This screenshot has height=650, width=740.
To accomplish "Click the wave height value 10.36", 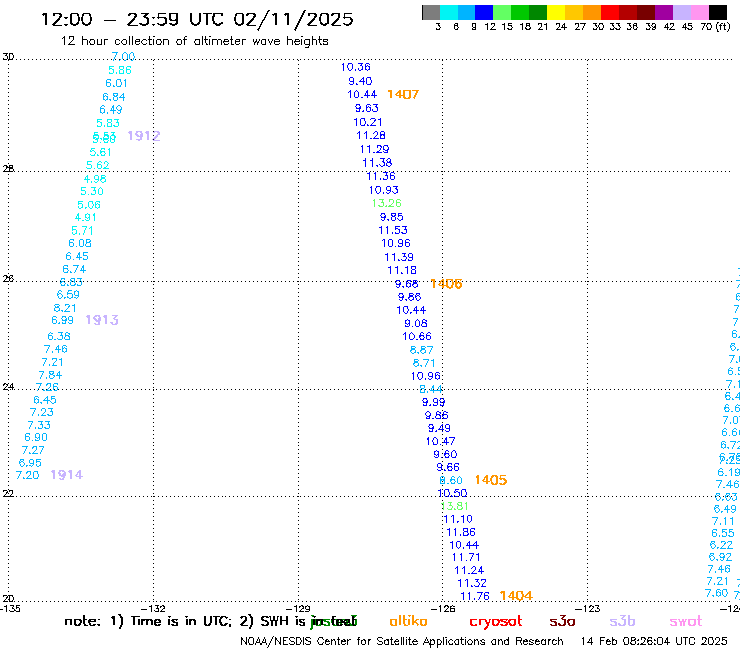I will [355, 67].
